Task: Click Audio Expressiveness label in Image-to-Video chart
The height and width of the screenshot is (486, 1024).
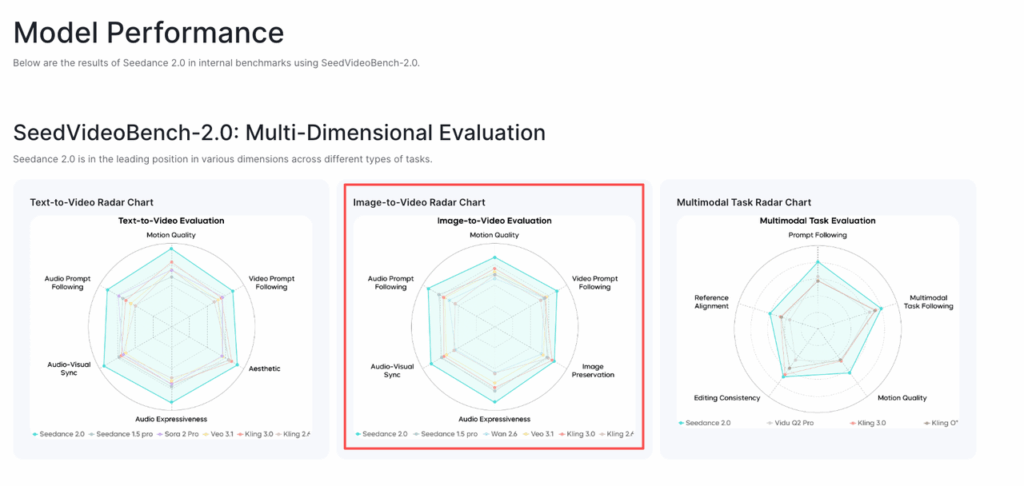Action: pos(494,419)
